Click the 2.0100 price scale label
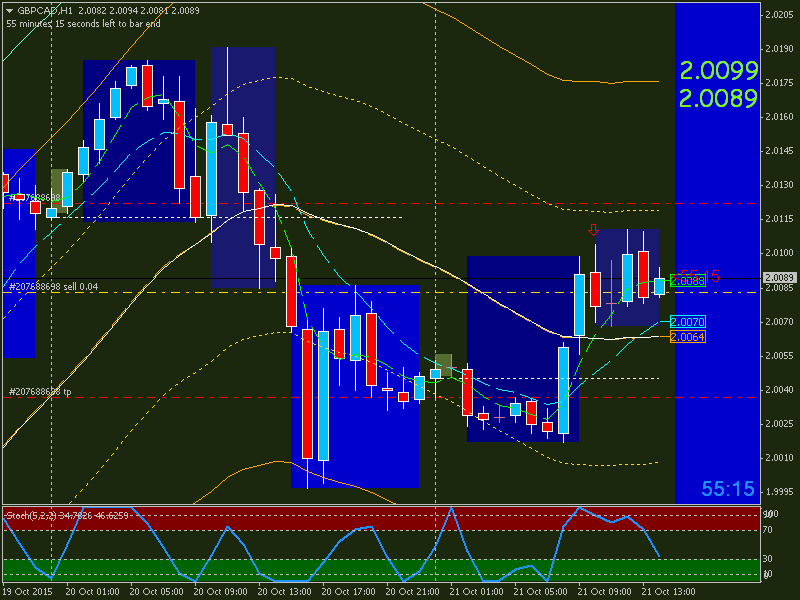Viewport: 800px width, 600px height. [779, 253]
